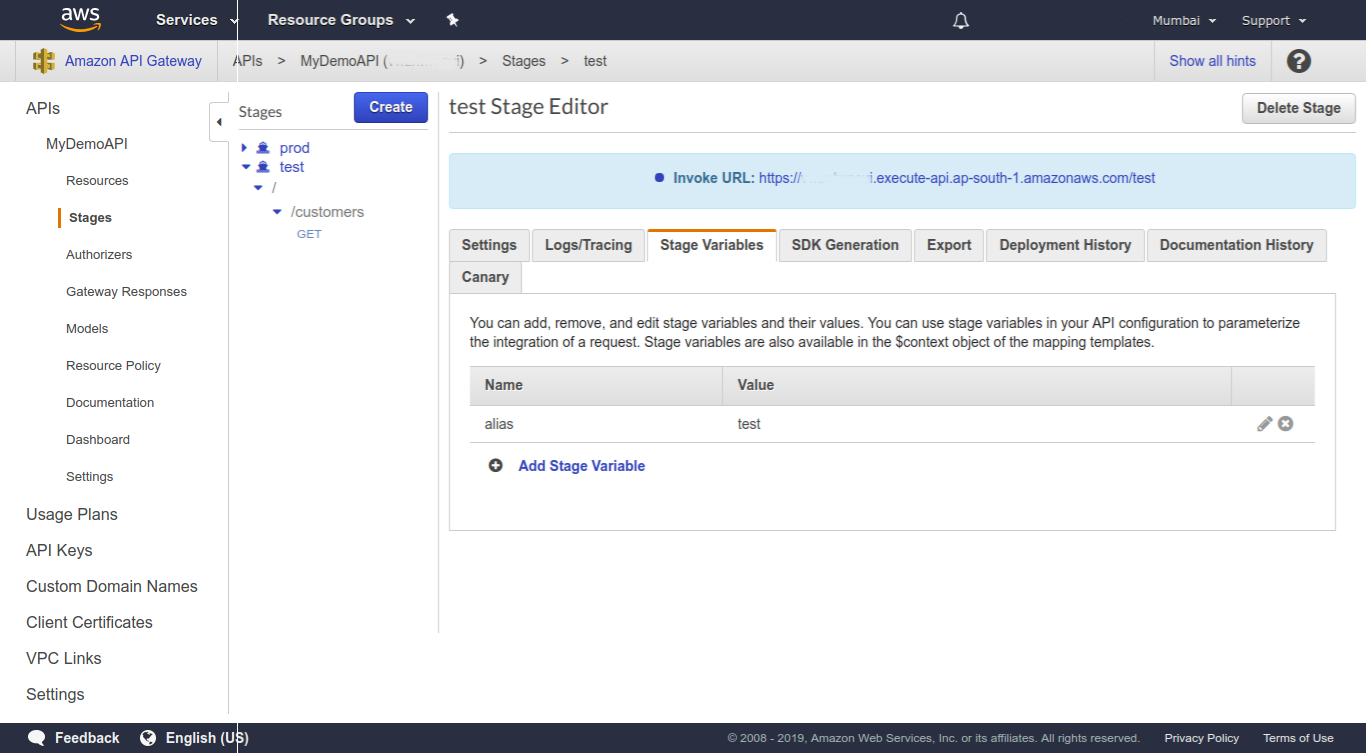The height and width of the screenshot is (753, 1366).
Task: Click the AWS logo
Action: pos(81,18)
